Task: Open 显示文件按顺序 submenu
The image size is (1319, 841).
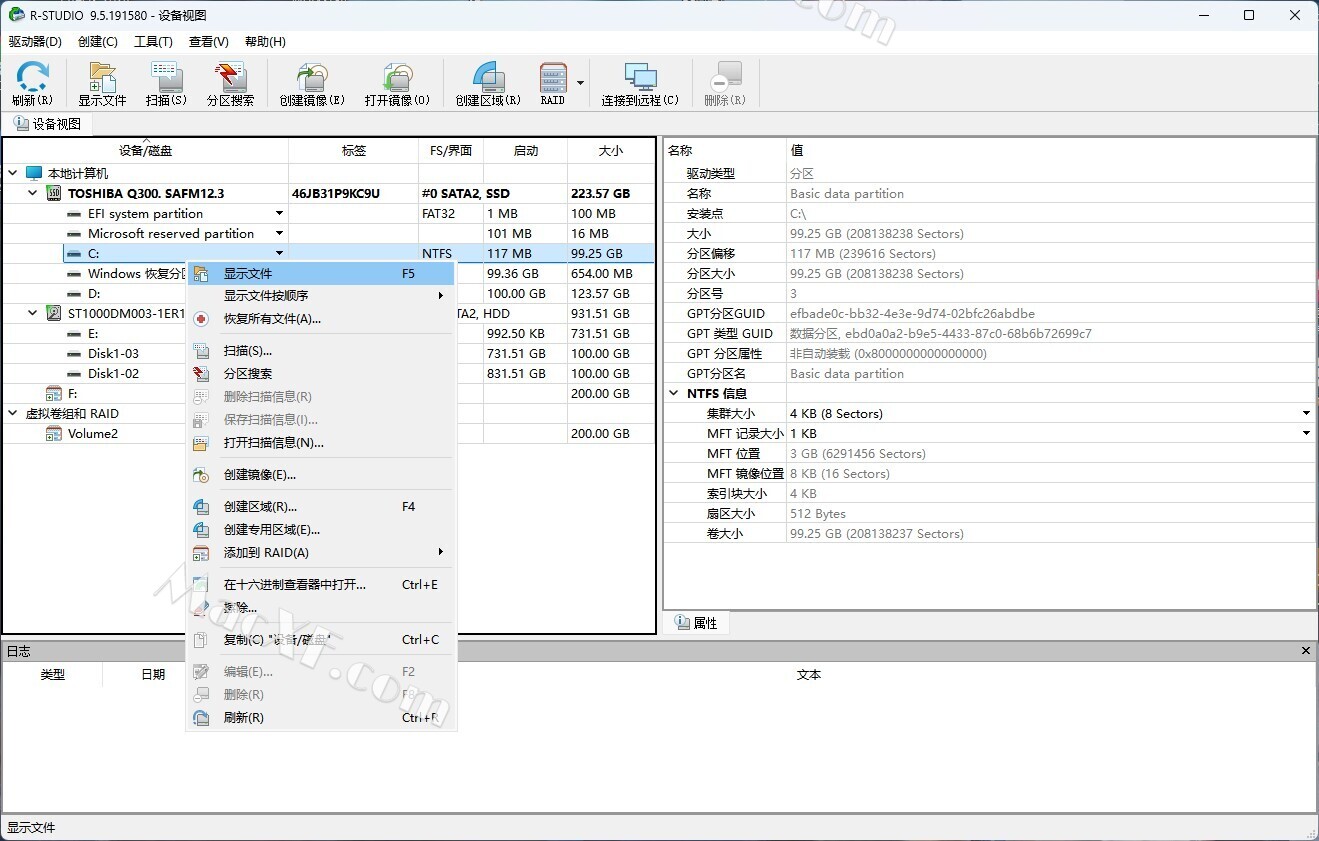Action: (x=321, y=296)
